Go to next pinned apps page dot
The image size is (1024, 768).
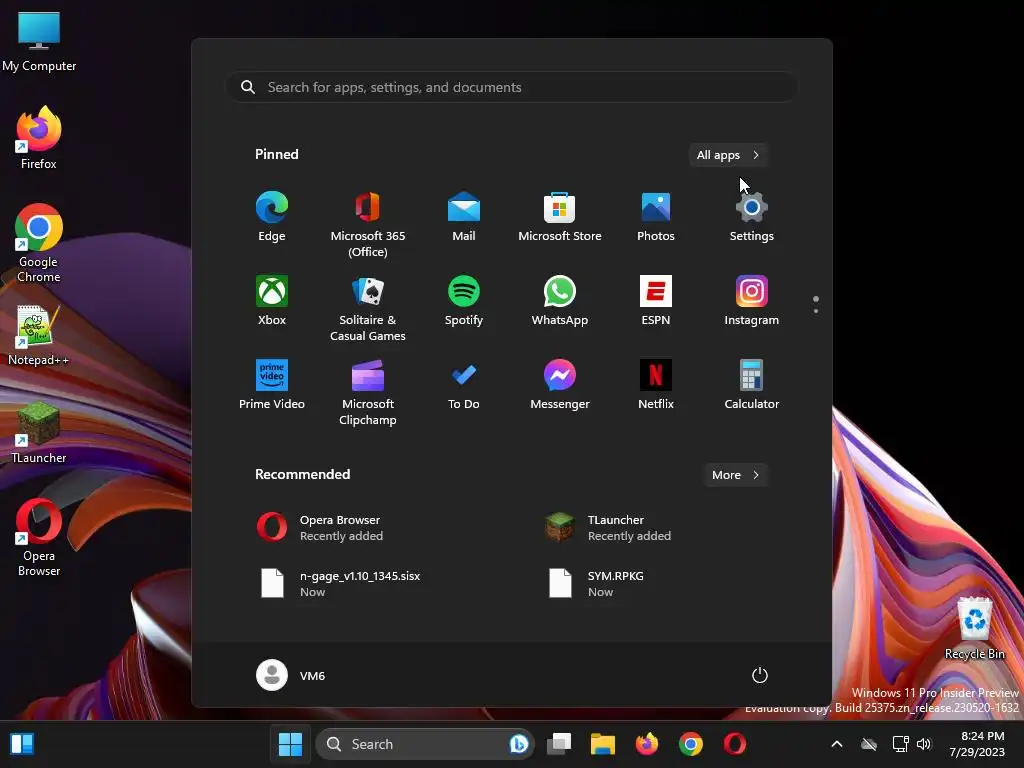(x=816, y=311)
